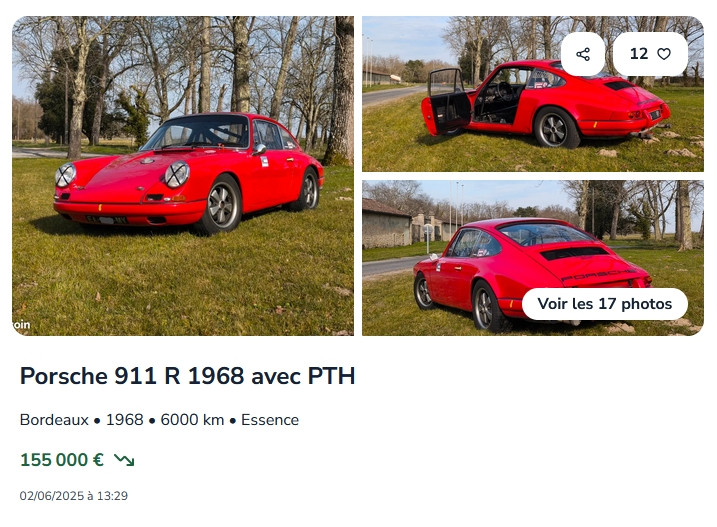Screen dimensions: 717x527
Task: Click the heart favorite icon
Action: pos(664,54)
